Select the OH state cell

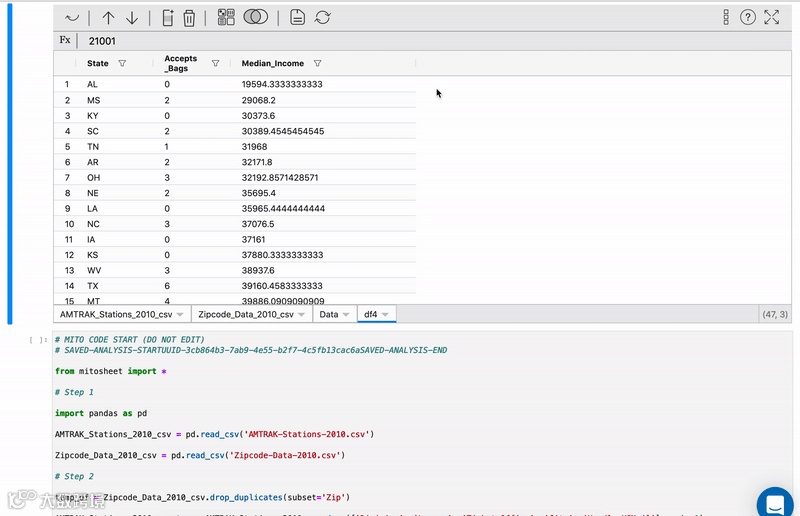tap(114, 178)
